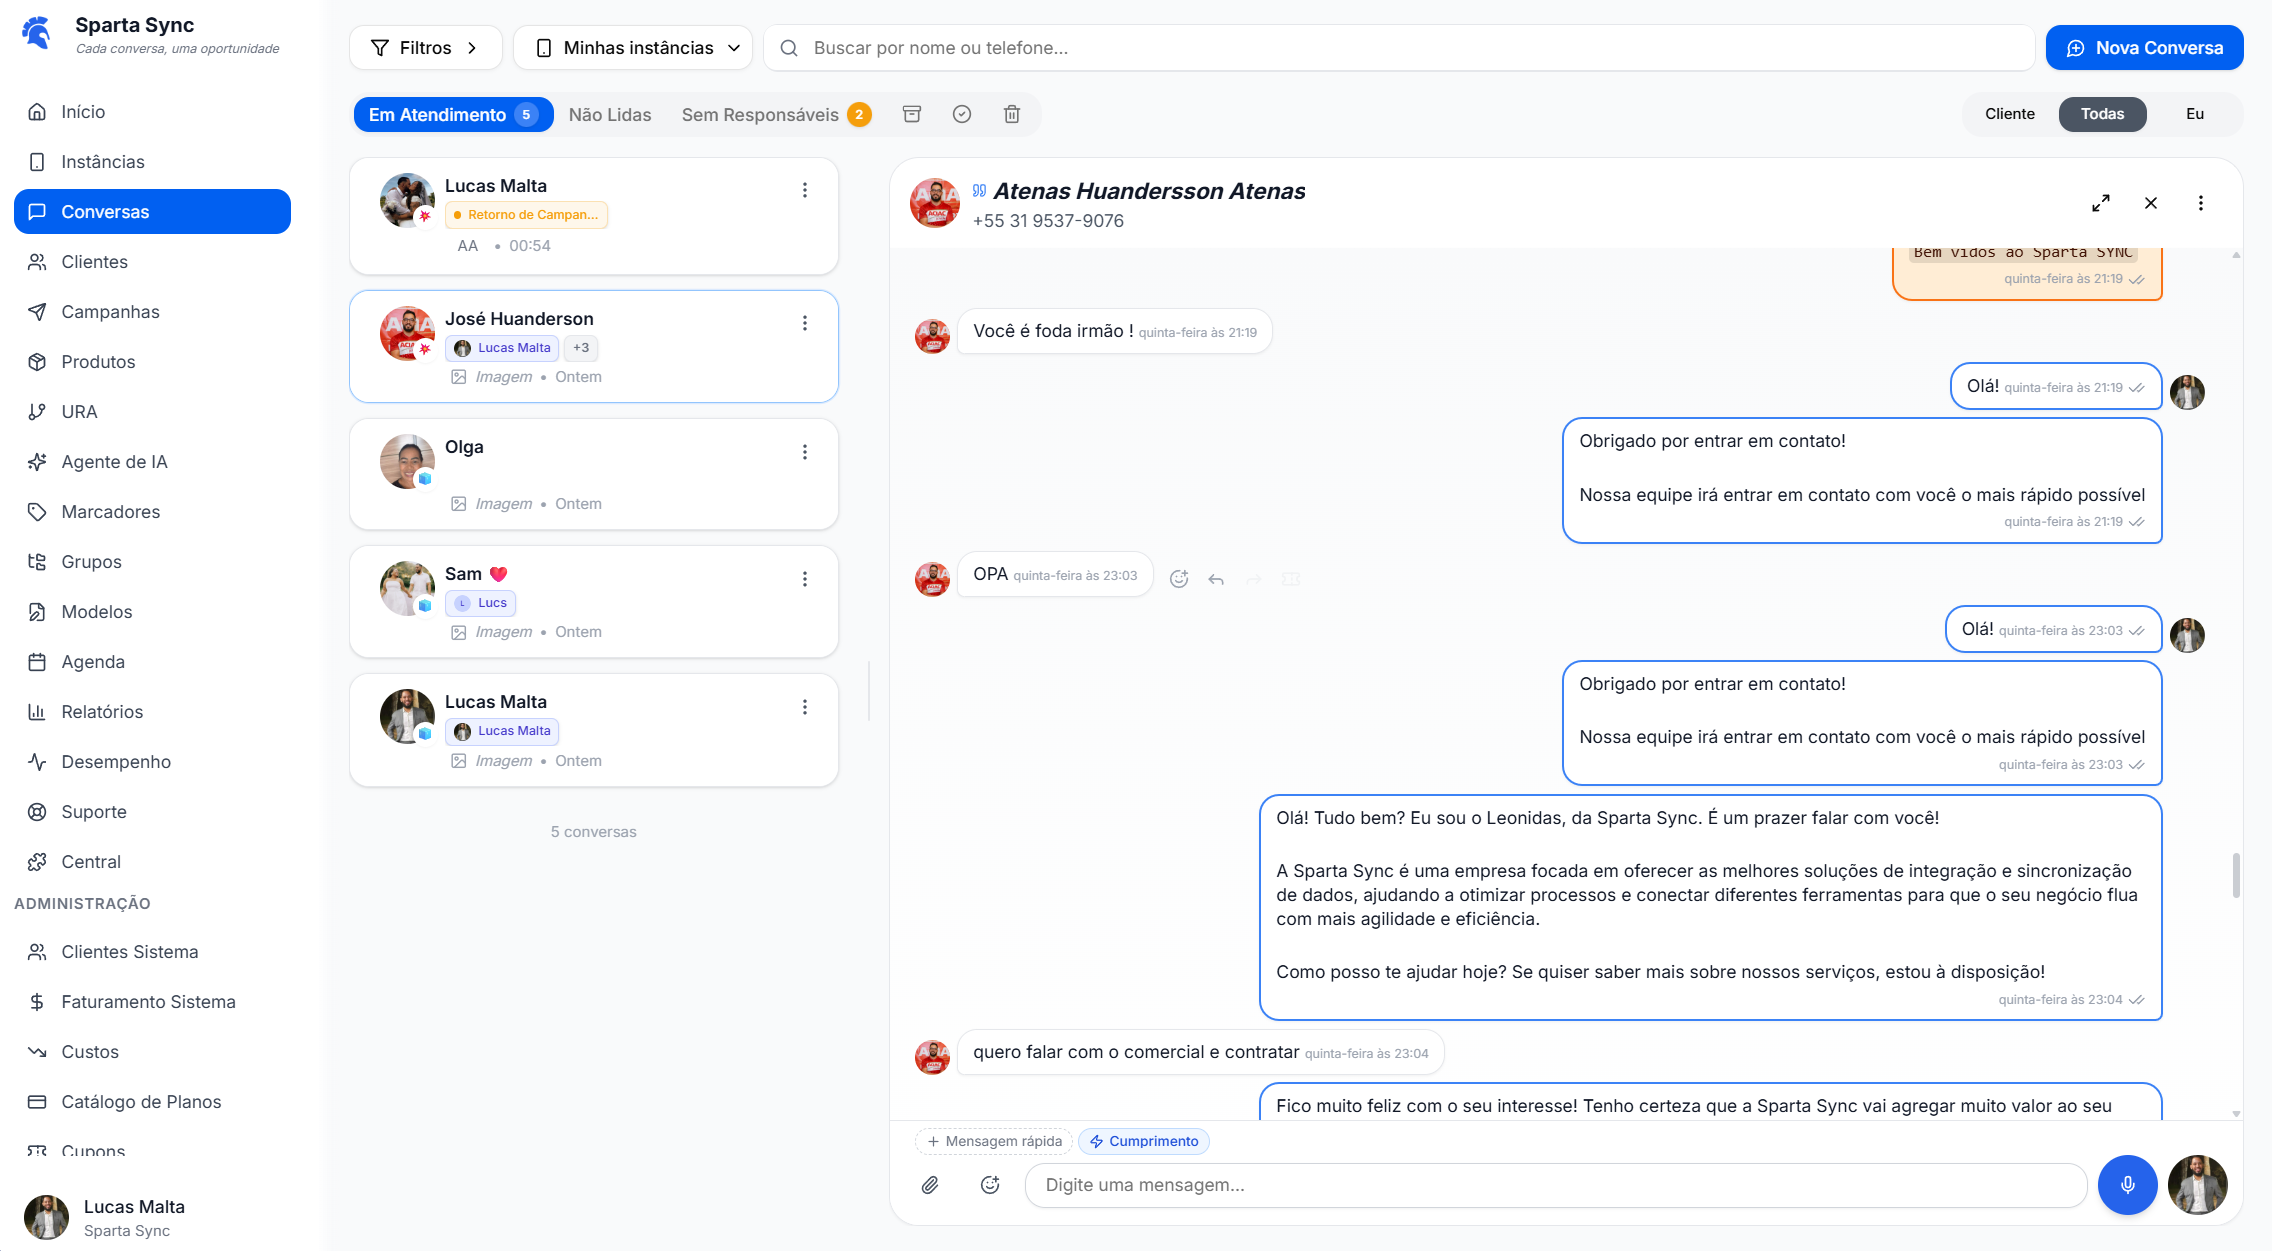
Task: Click the Cumprimento quick message chip
Action: tap(1143, 1141)
